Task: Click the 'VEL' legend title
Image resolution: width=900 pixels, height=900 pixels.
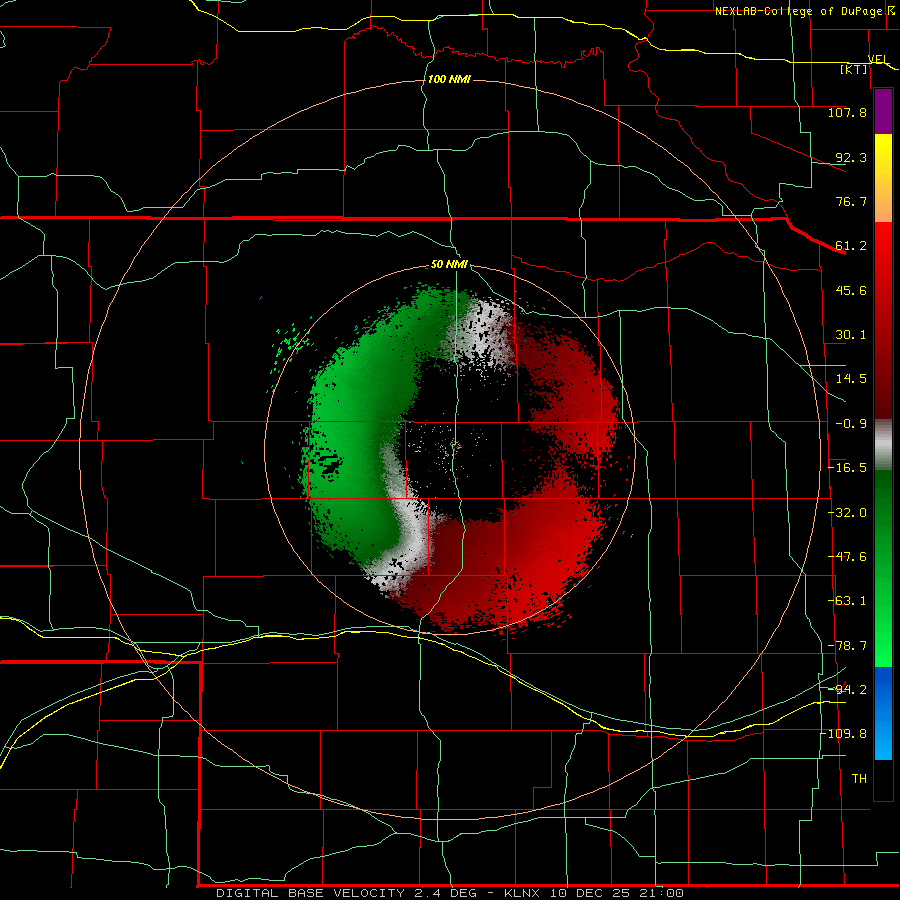Action: 878,59
